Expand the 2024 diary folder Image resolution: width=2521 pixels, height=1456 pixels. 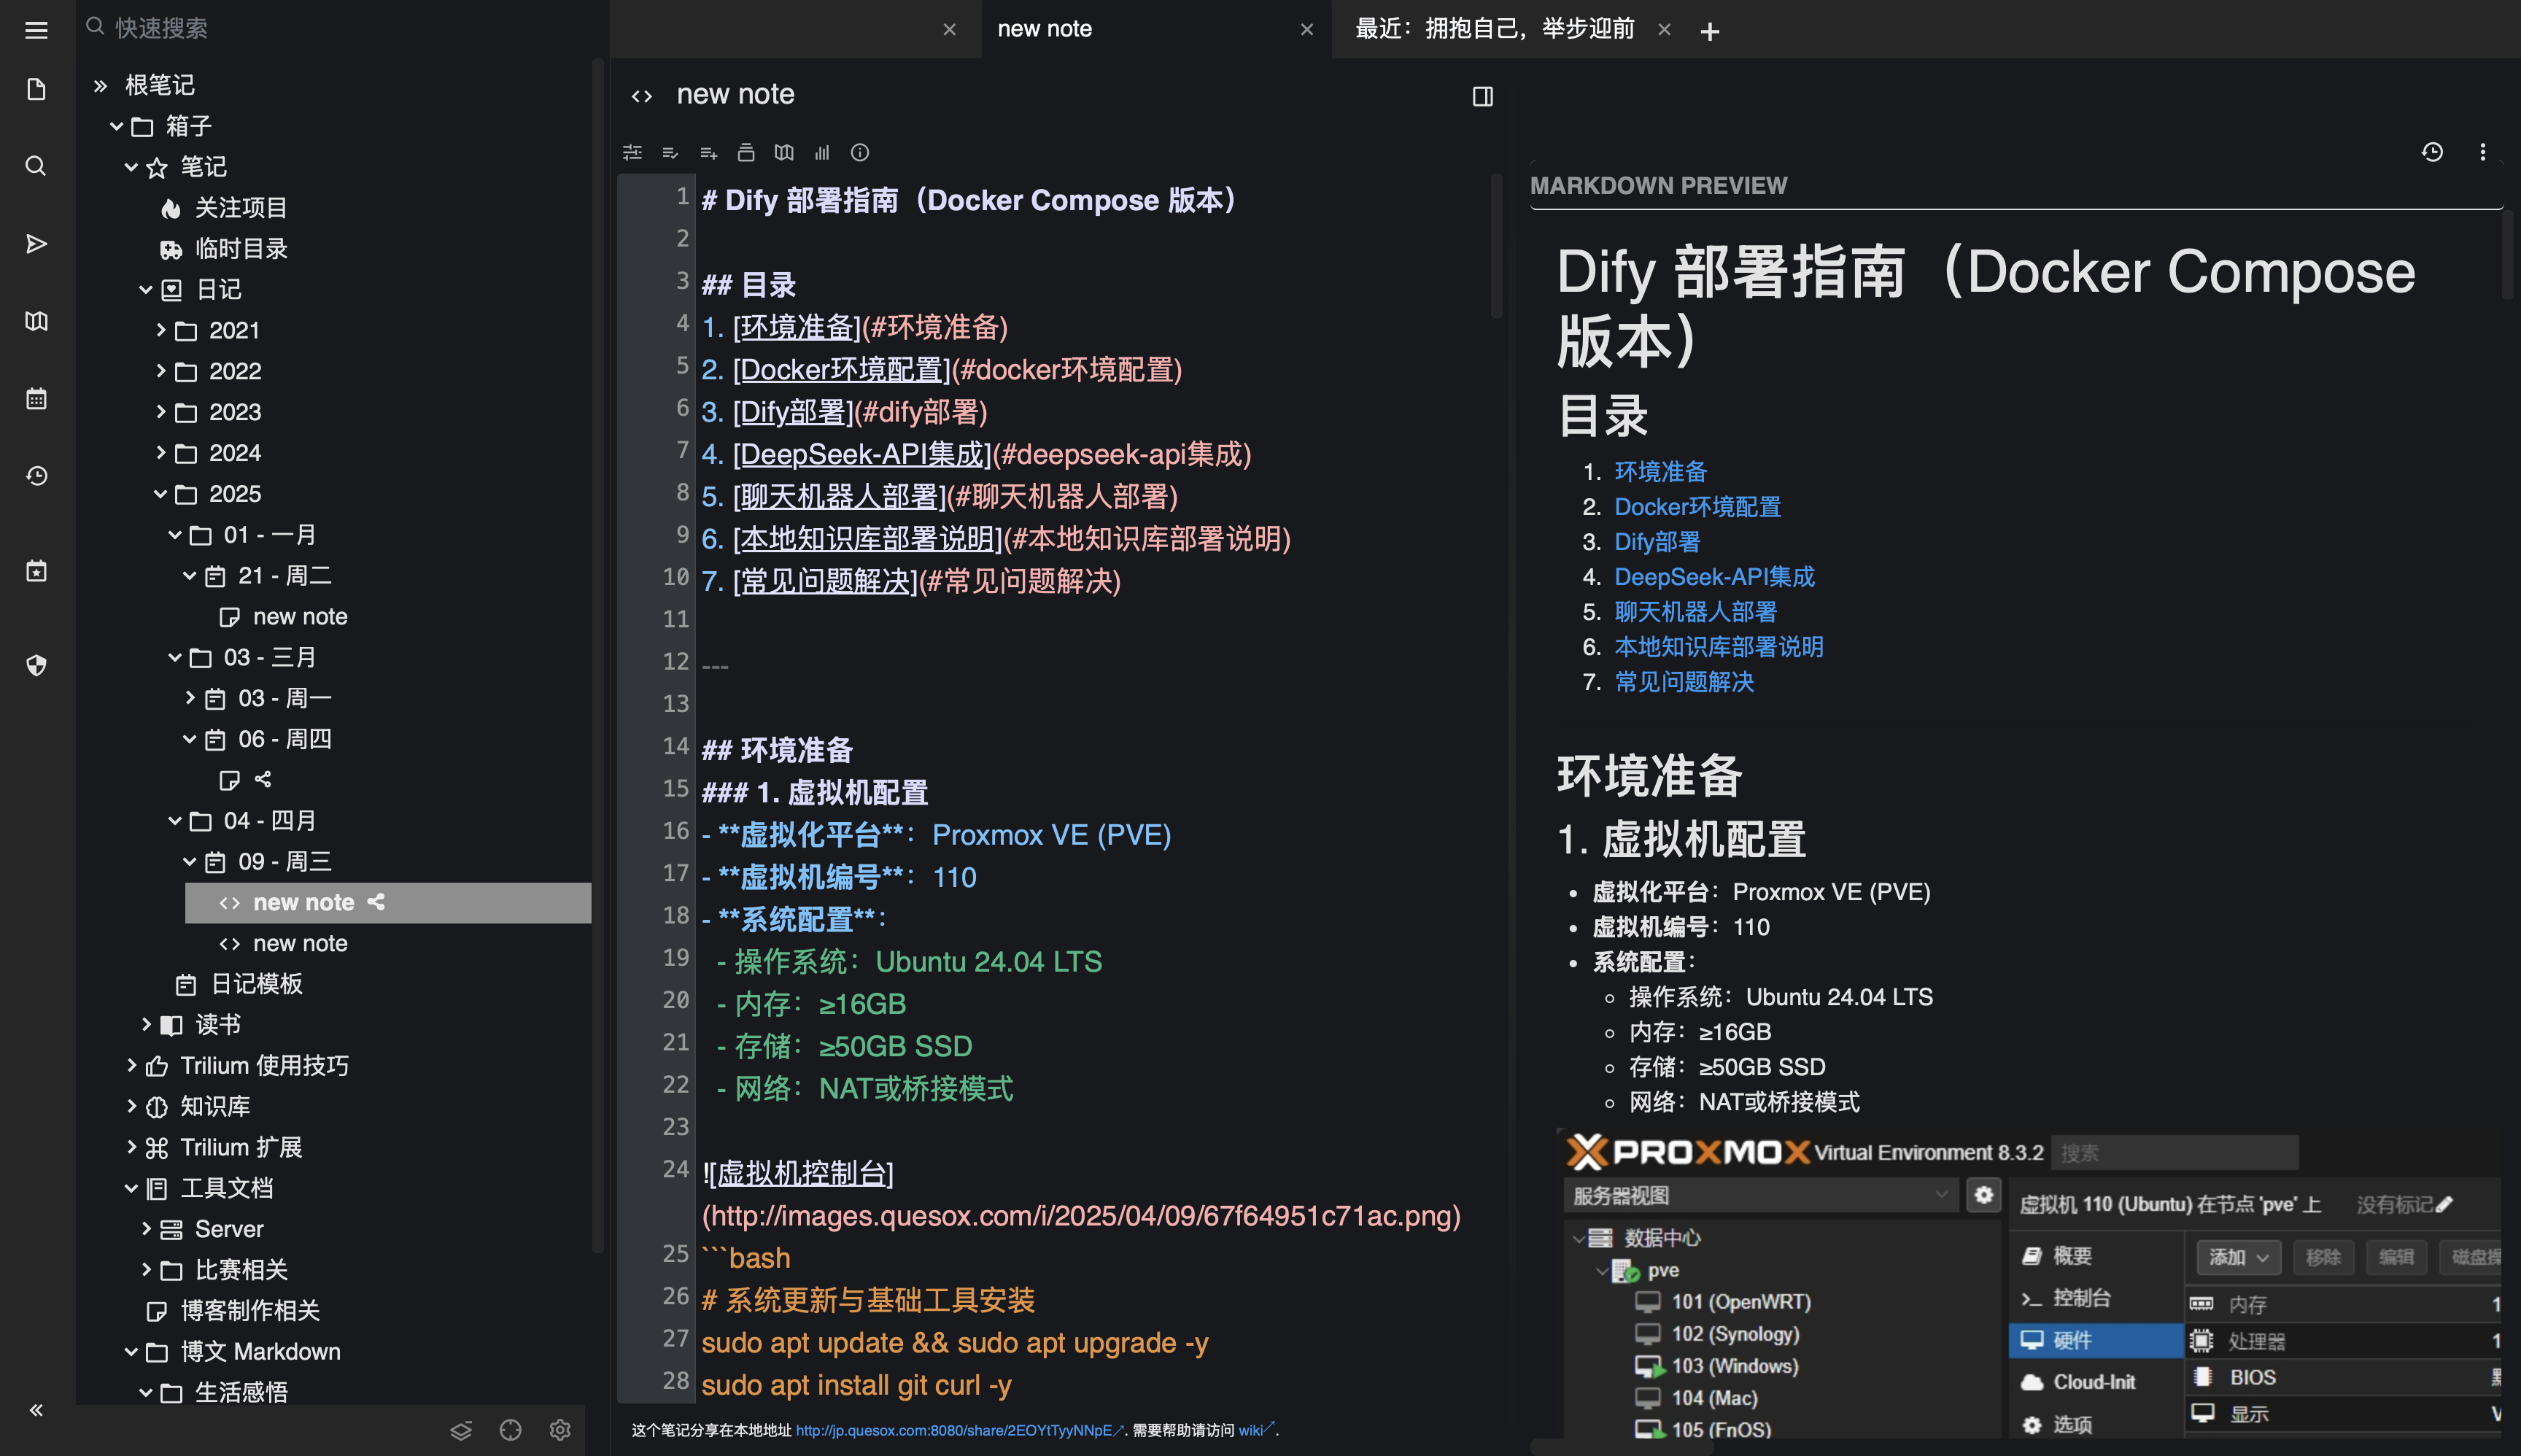(x=160, y=453)
